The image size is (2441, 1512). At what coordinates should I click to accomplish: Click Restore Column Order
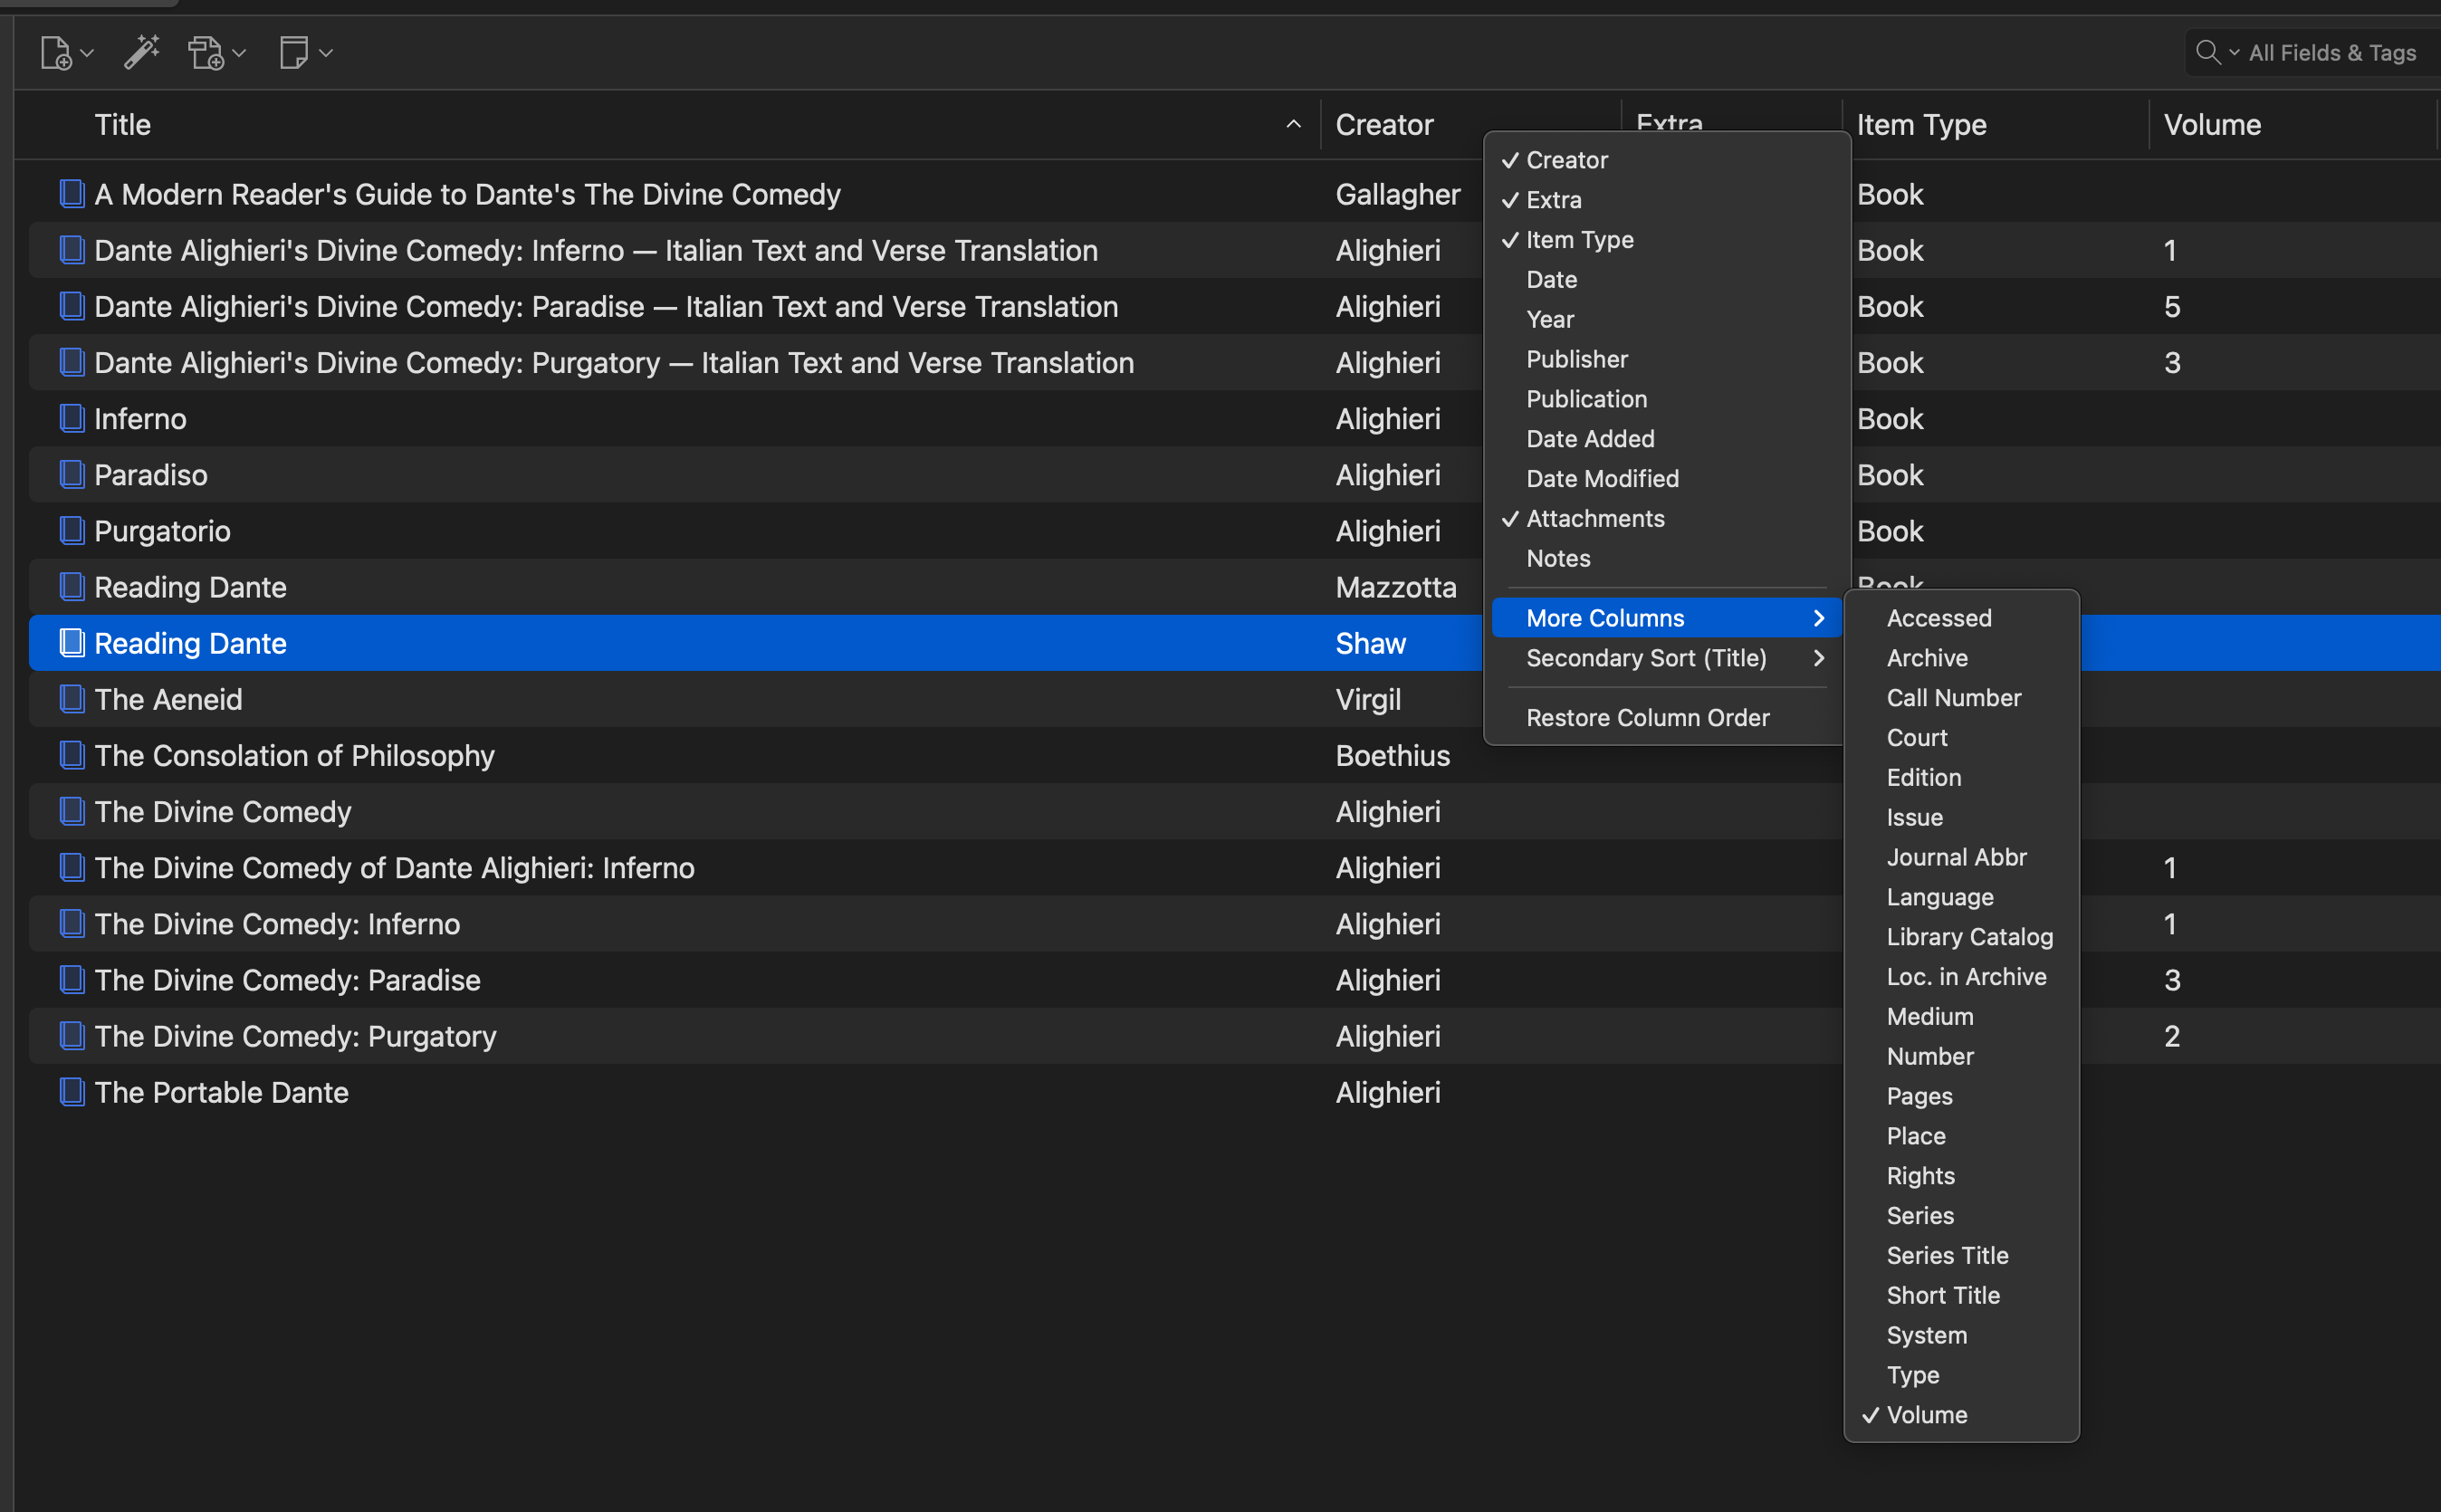[1647, 717]
